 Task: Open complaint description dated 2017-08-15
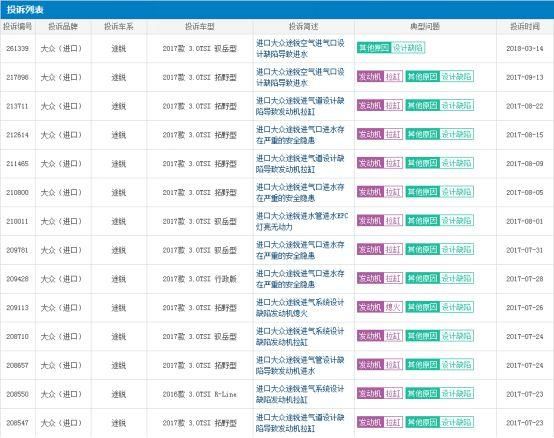(300, 135)
